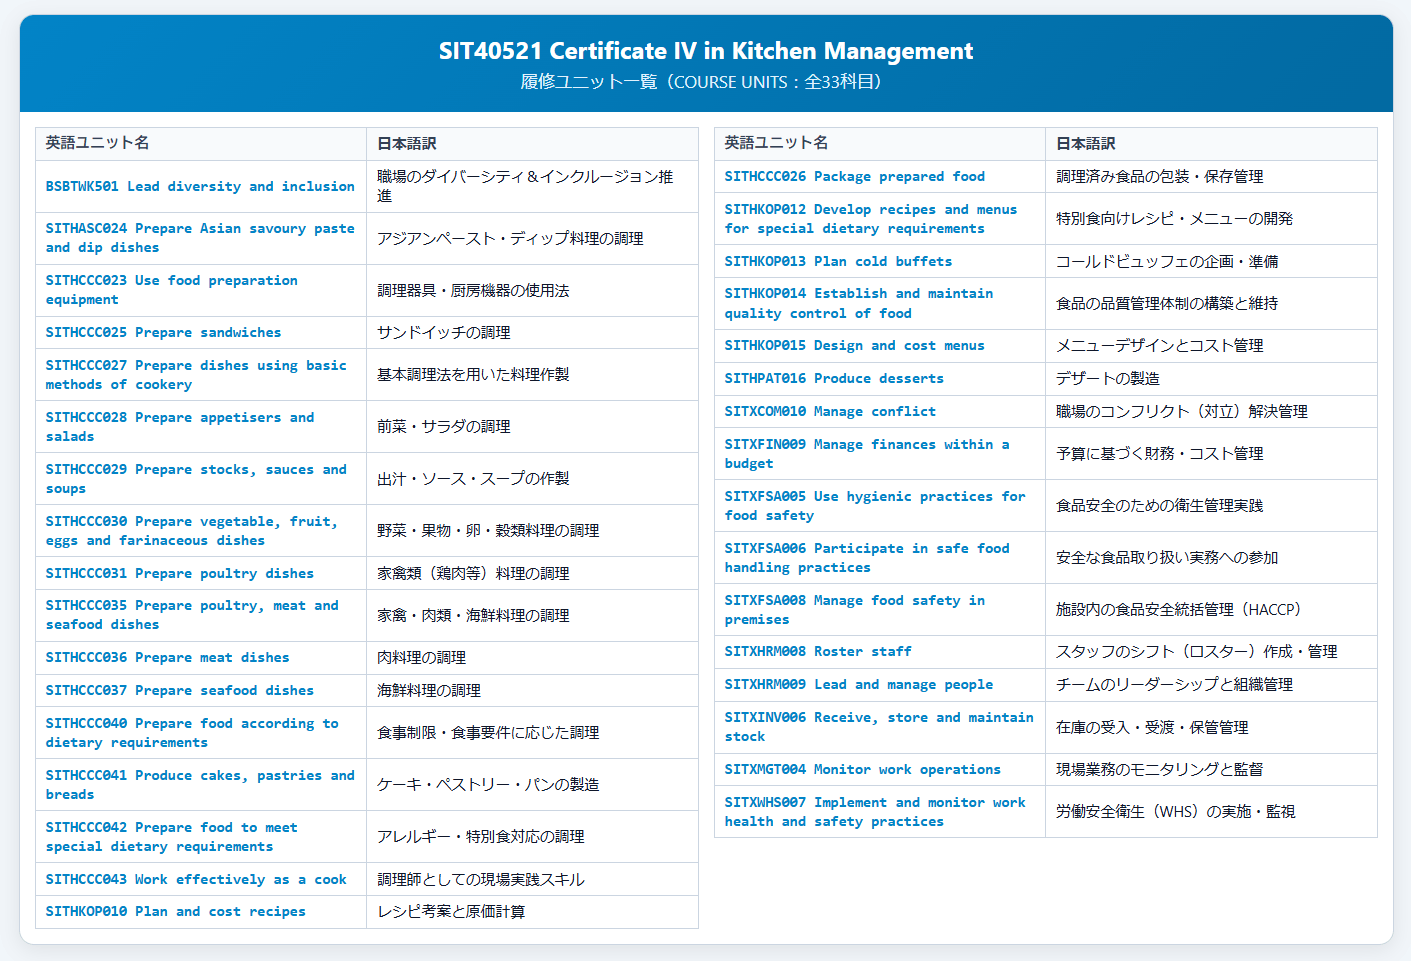Click 'SITHPAT016 Produce desserts'
This screenshot has width=1411, height=961.
pos(834,378)
